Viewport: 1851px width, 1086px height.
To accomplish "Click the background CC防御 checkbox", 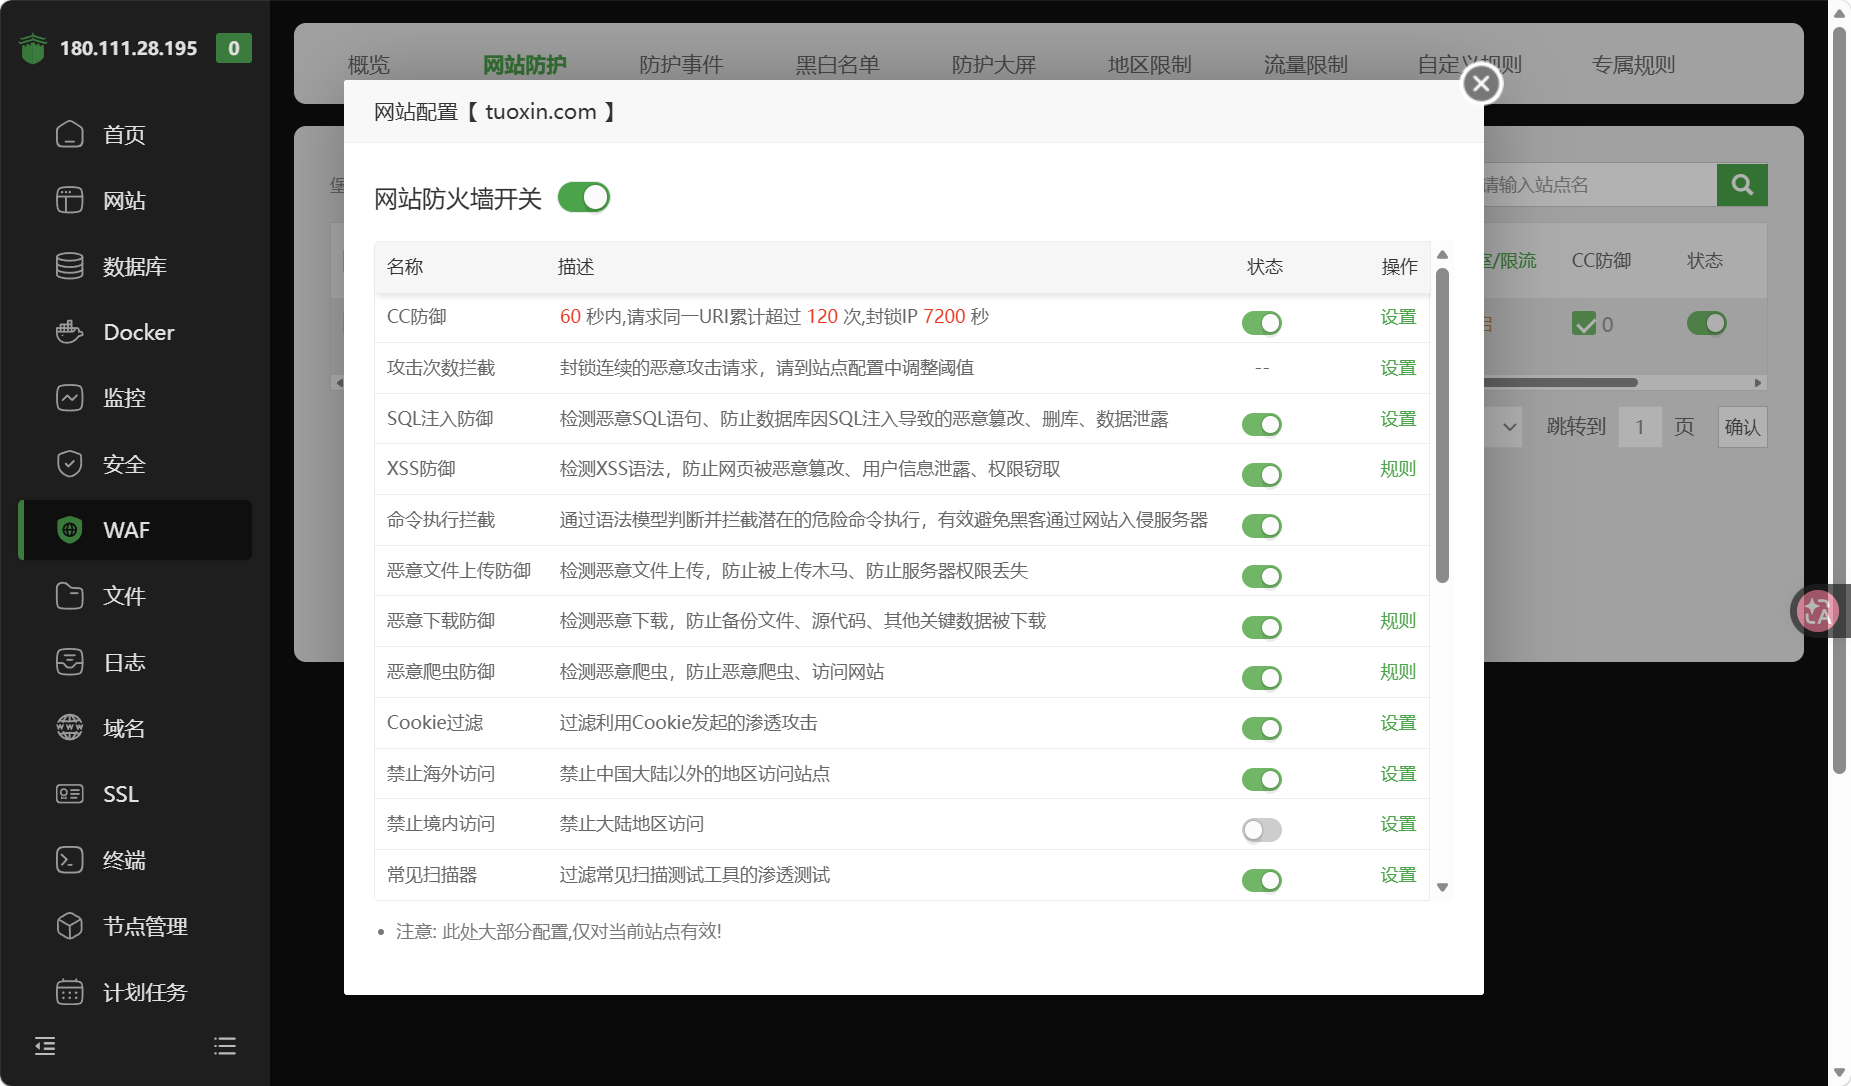I will tap(1584, 324).
